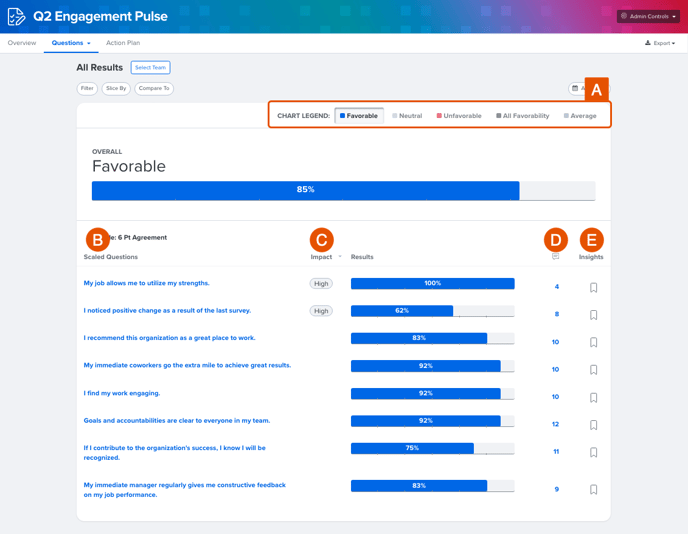Click the Select Team button

click(x=150, y=68)
